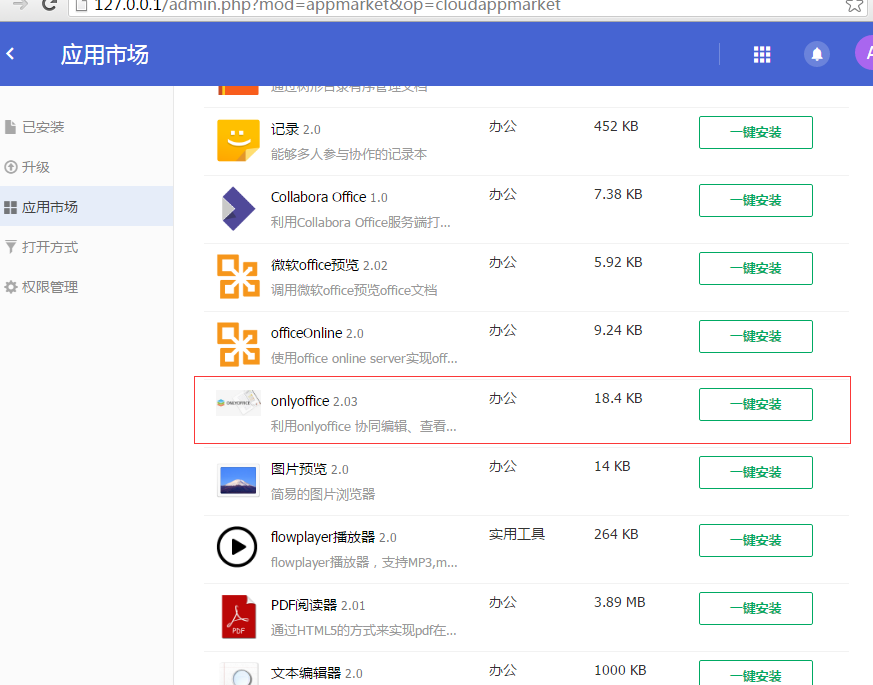
Task: Open the 权限管理 sidebar section
Action: [86, 287]
